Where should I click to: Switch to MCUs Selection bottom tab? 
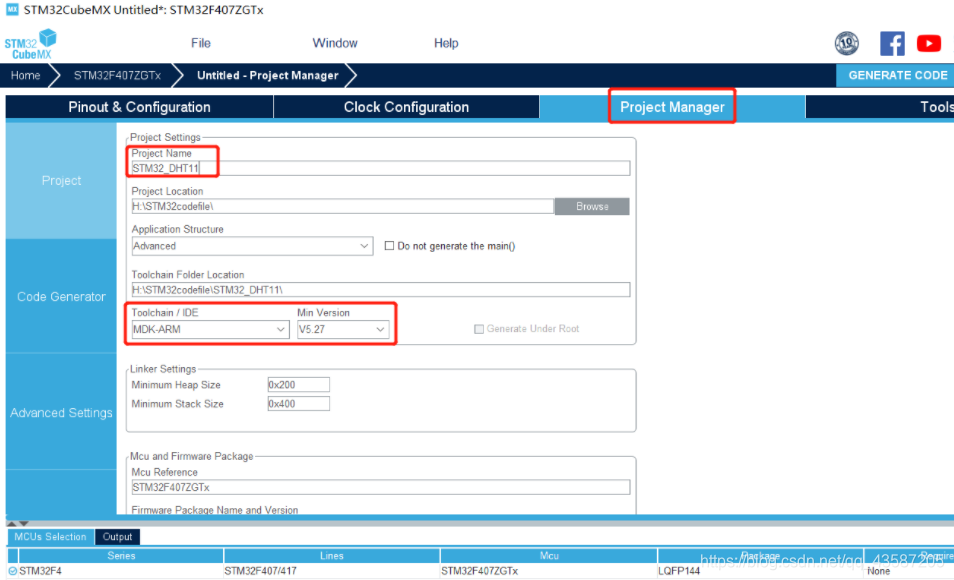50,537
